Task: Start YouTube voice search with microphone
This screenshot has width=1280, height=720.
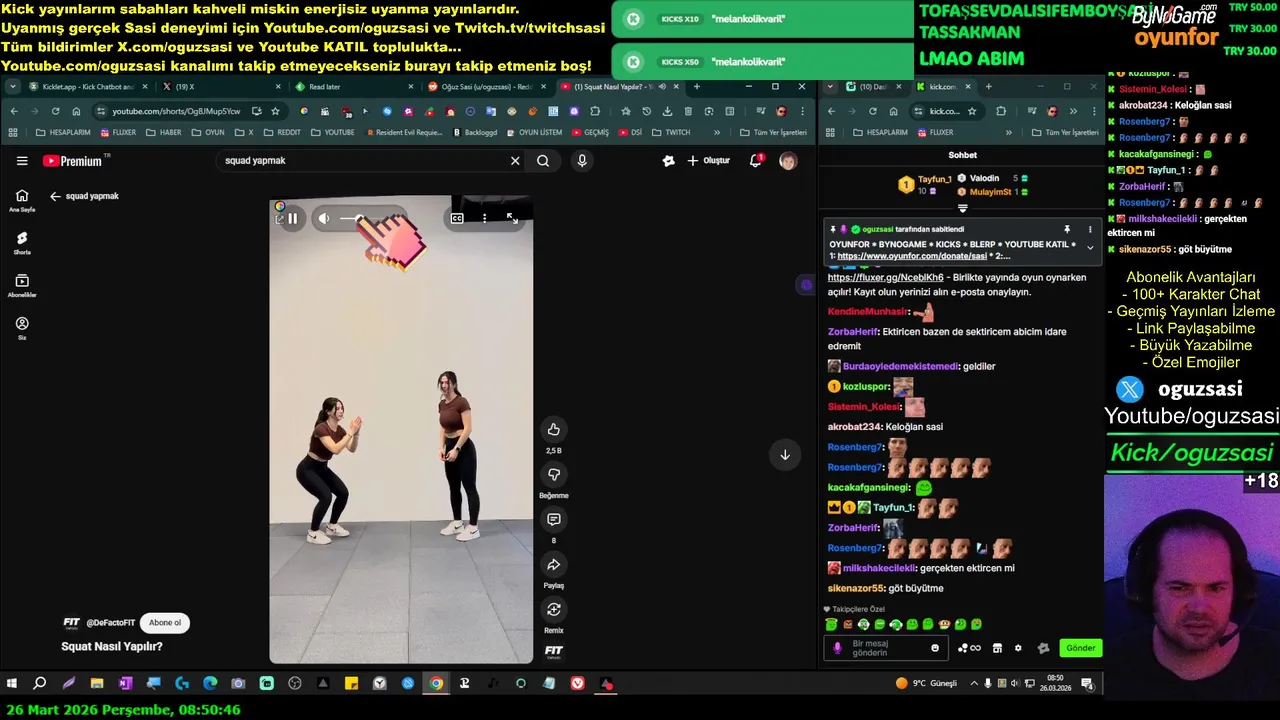Action: (x=582, y=161)
